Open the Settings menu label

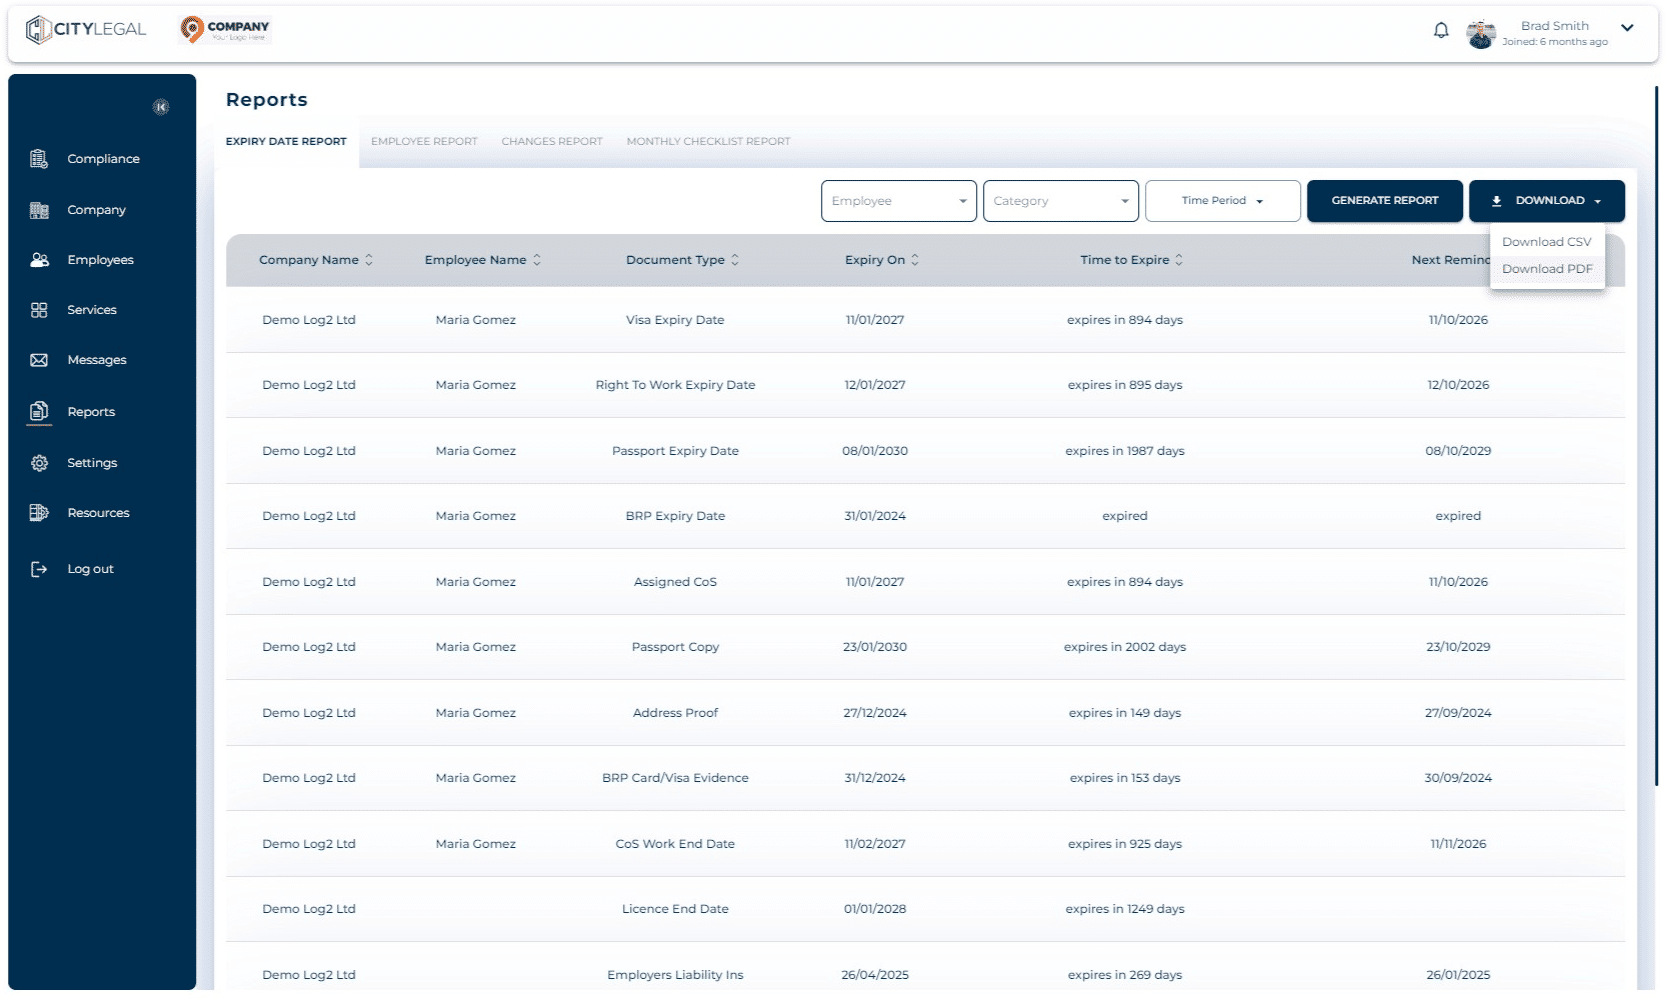point(92,463)
